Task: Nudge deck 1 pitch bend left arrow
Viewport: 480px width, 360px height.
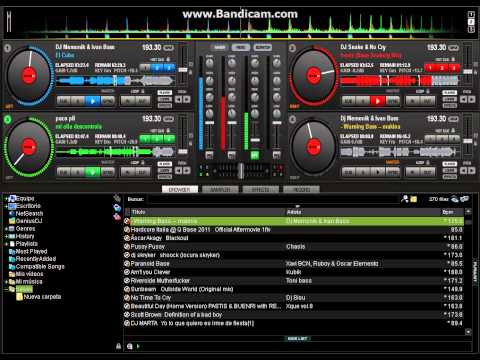Action: click(x=179, y=99)
